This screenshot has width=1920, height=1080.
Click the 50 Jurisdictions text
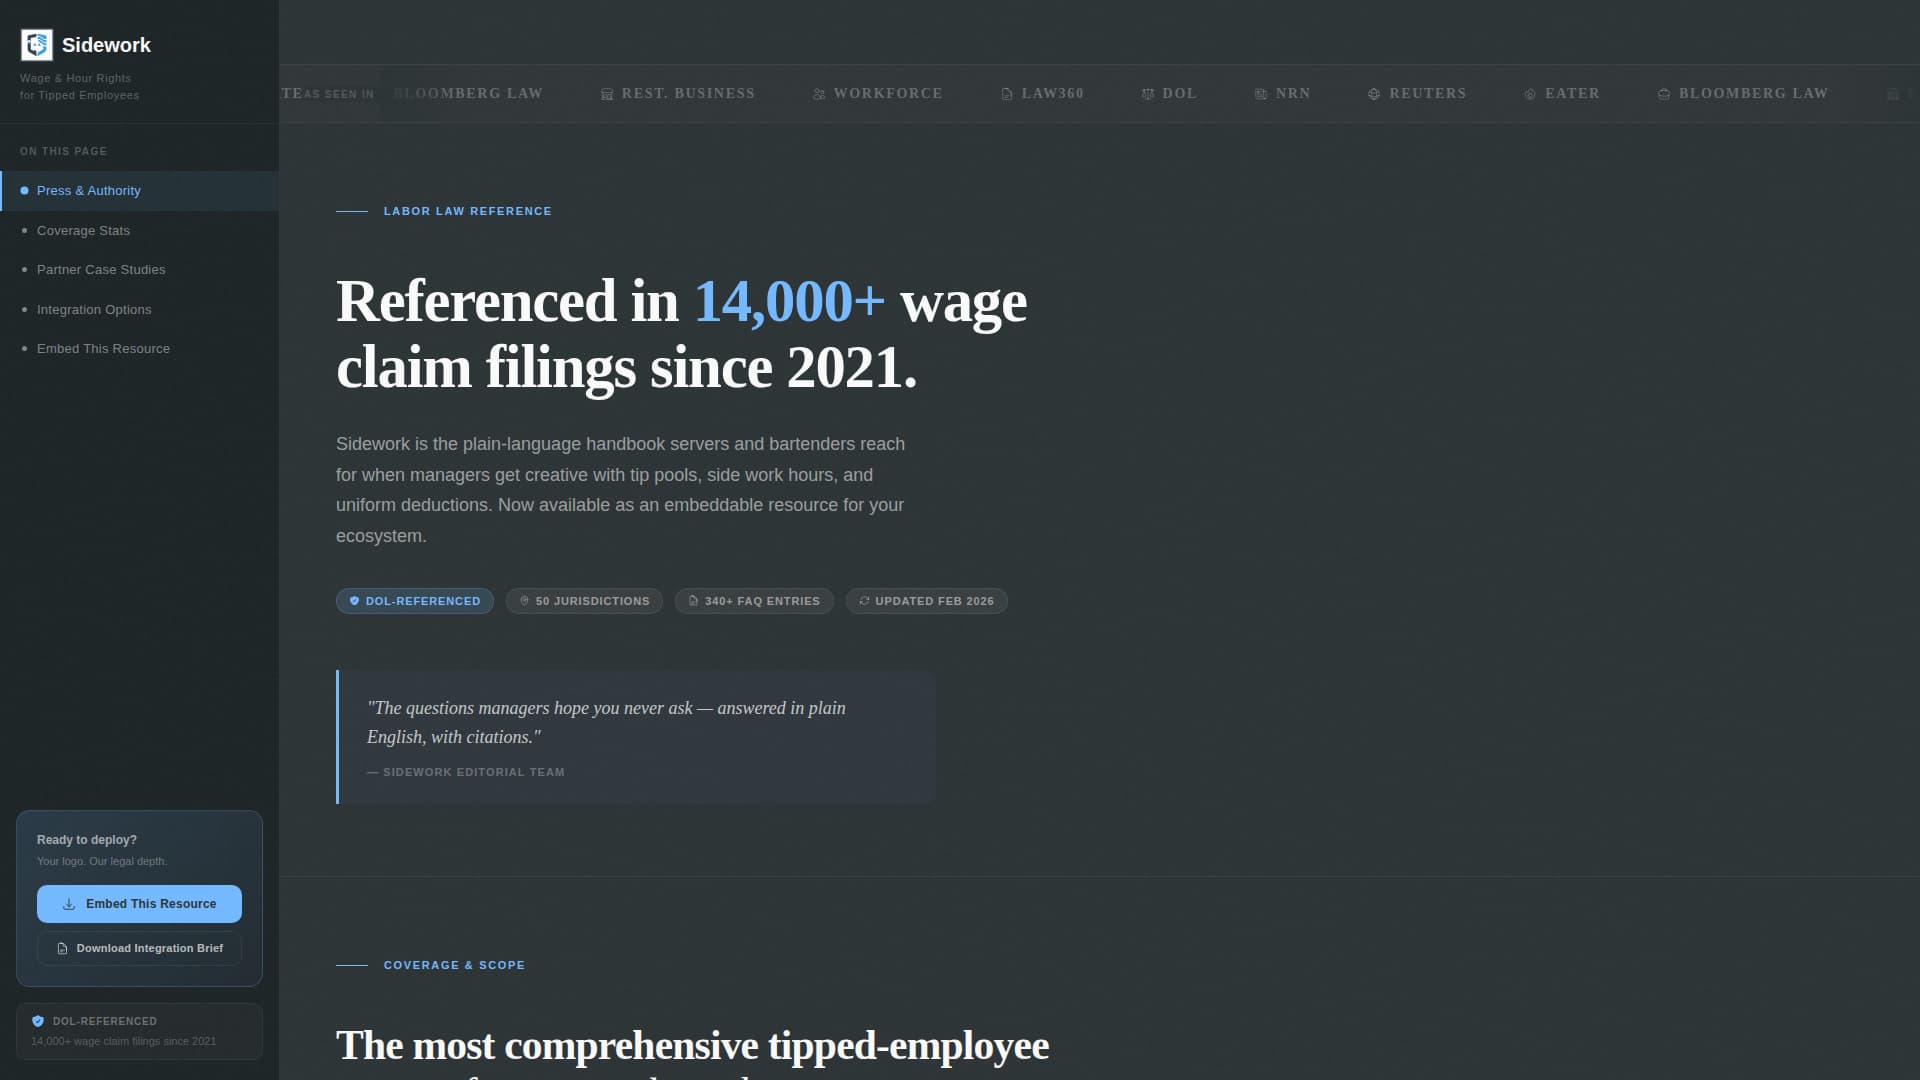592,601
